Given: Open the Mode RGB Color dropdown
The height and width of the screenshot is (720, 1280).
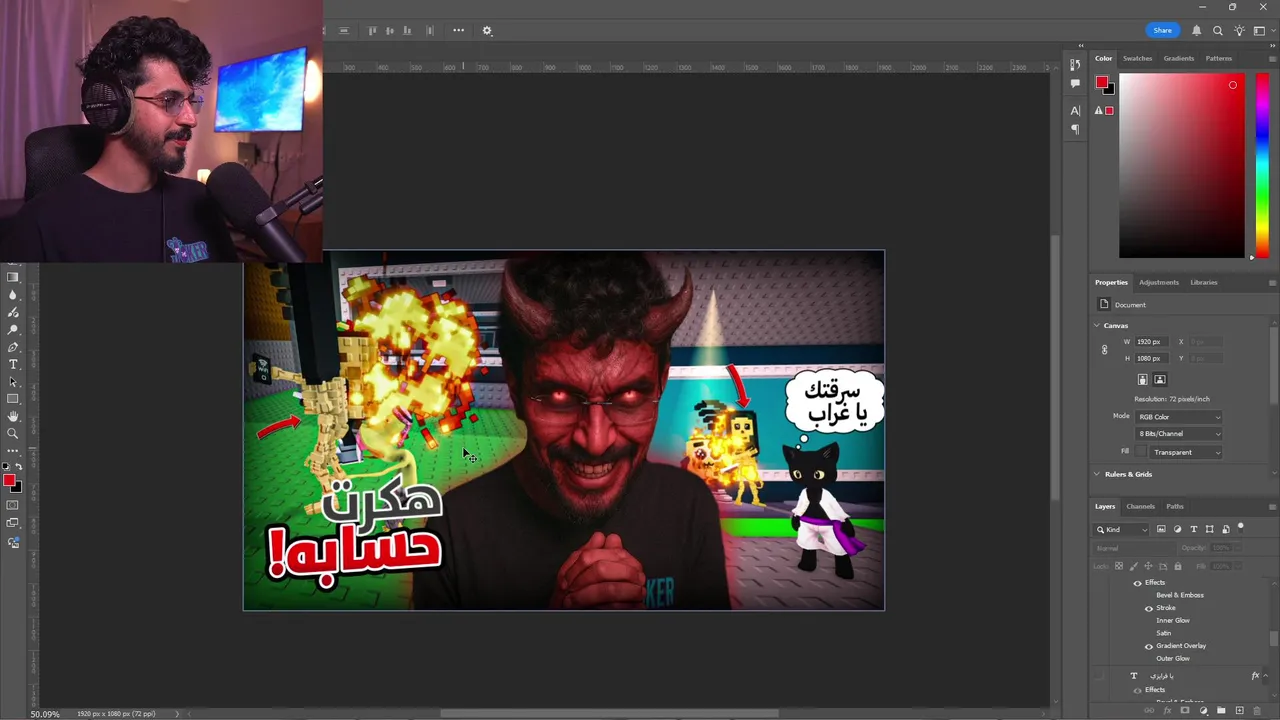Looking at the screenshot, I should point(1179,417).
